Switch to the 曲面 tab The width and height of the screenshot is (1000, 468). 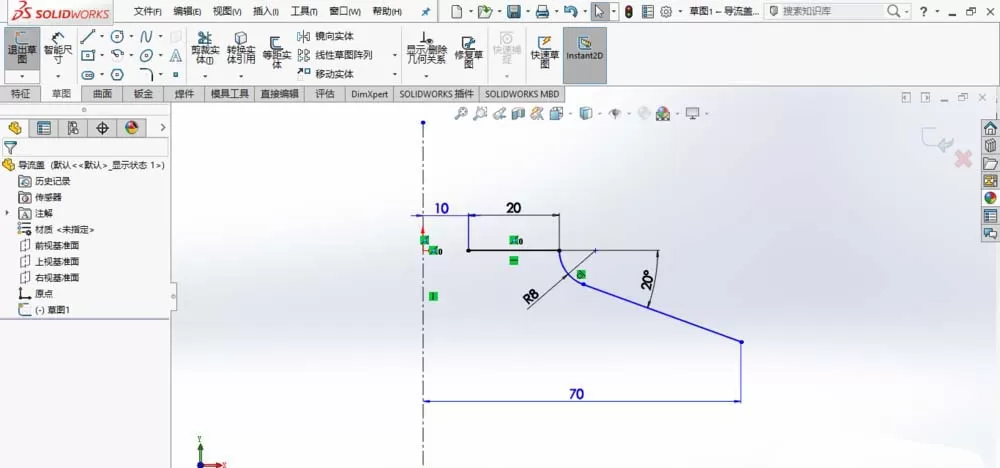(x=102, y=94)
